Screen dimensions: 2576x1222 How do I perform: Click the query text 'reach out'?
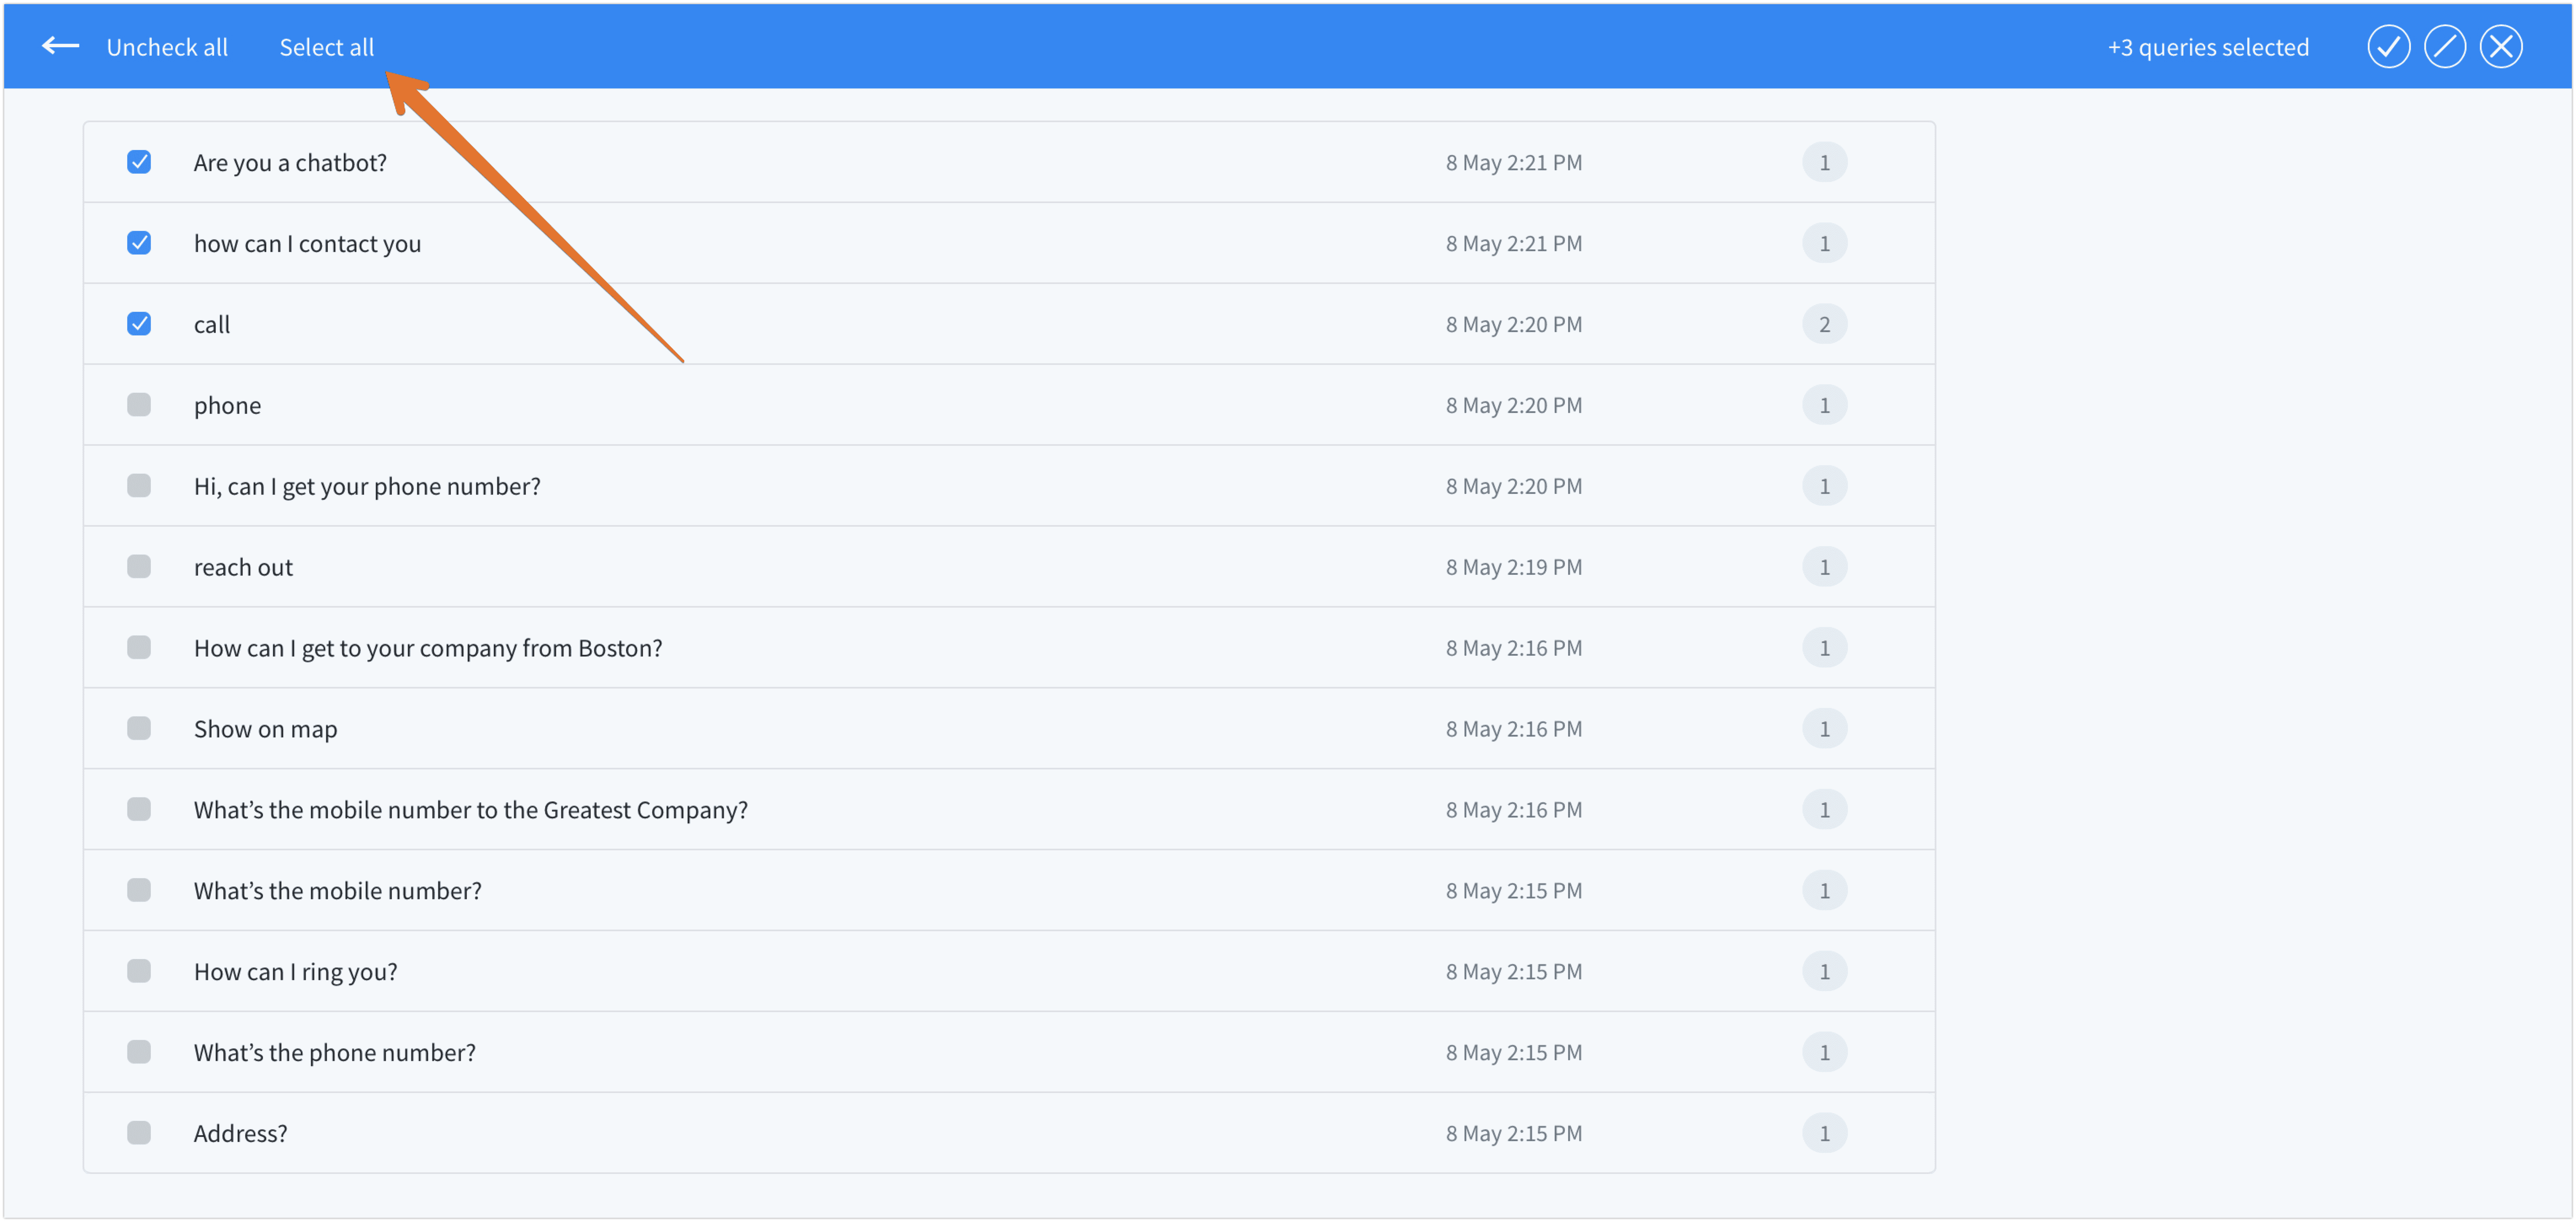pos(243,568)
